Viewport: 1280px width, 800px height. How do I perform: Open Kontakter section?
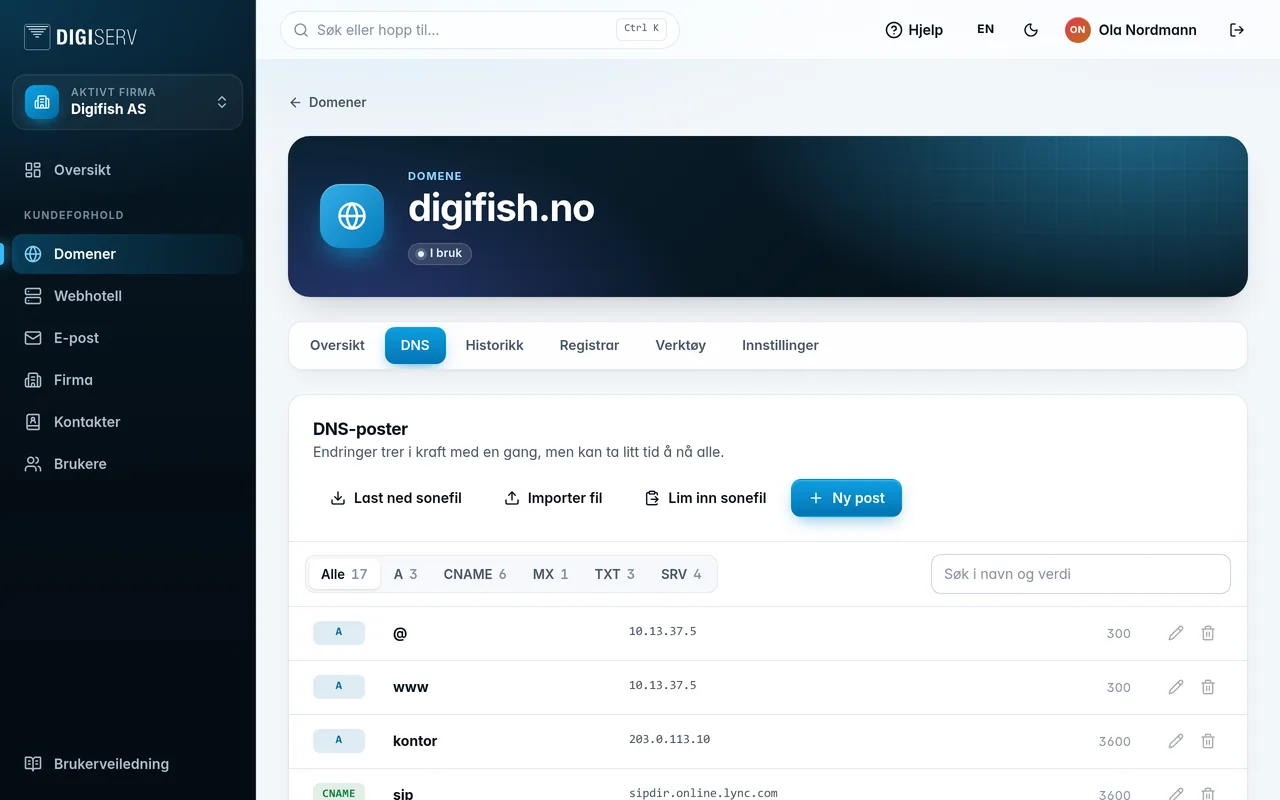(x=127, y=422)
